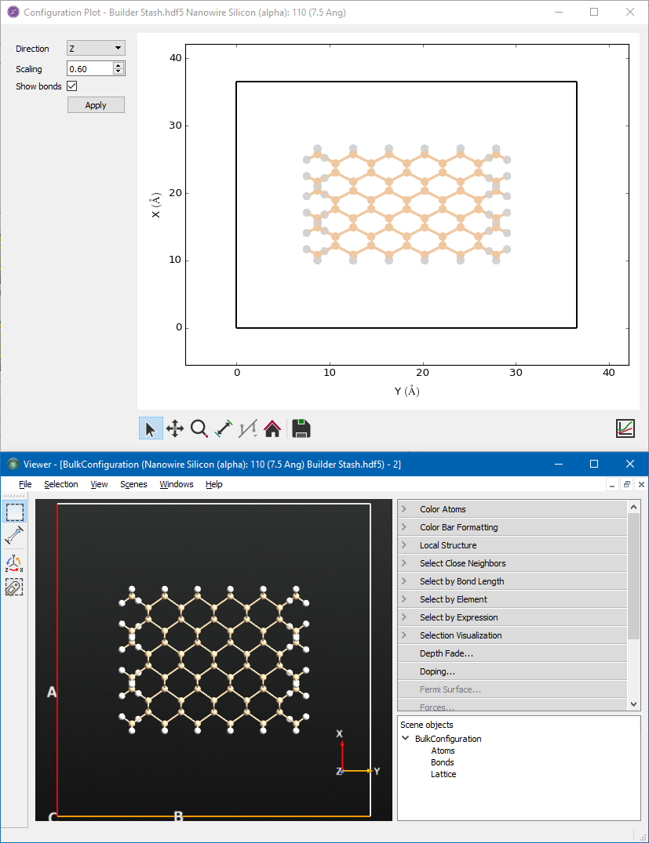The width and height of the screenshot is (649, 843).
Task: Select the rectangle selection tool in Viewer
Action: click(15, 512)
